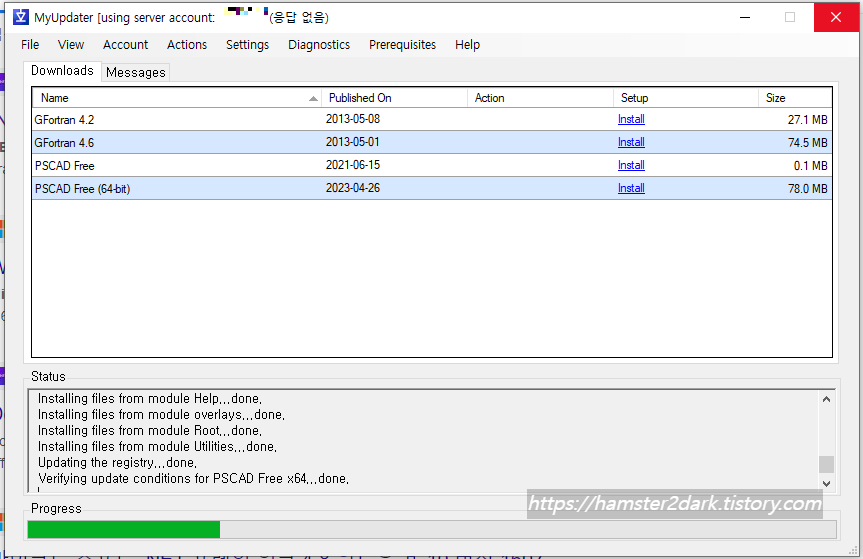Click the 27.1 MB size cell
863x559 pixels.
coord(807,120)
